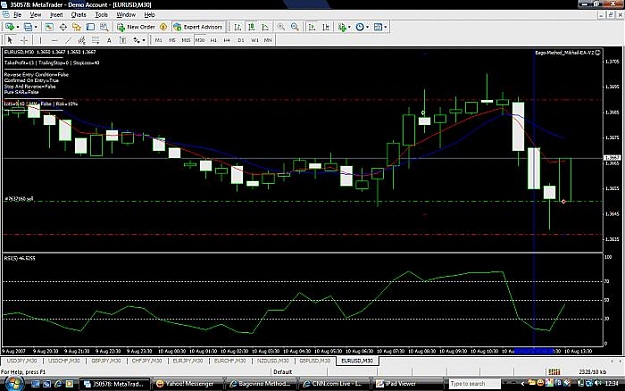Open the New Chart icon
625x391 pixels.
click(9, 27)
